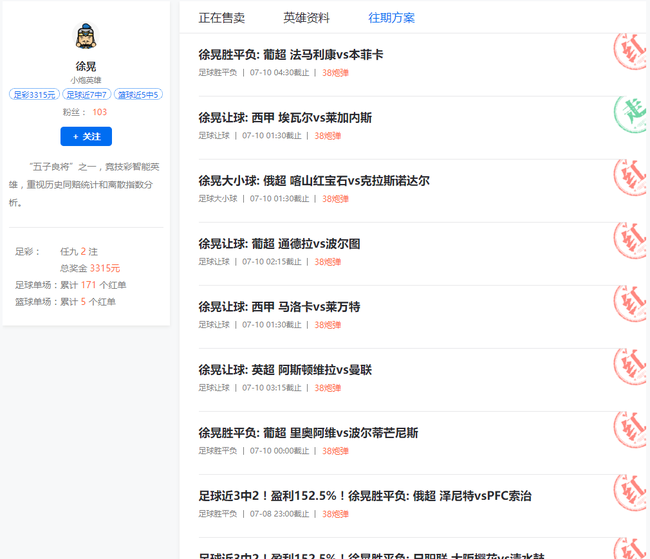The height and width of the screenshot is (559, 650).
Task: Click green 走 stamp on 埃瓦尔vs莱加内斯 row
Action: point(630,114)
